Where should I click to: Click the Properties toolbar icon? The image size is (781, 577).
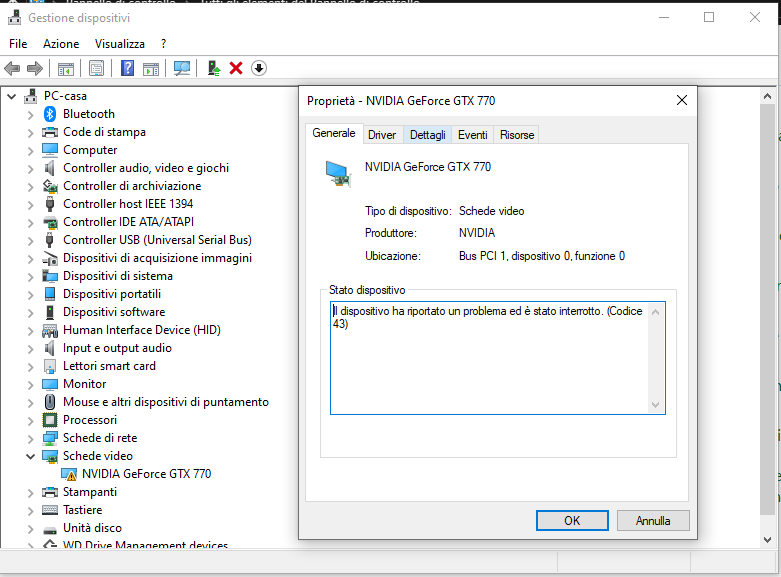(x=97, y=68)
